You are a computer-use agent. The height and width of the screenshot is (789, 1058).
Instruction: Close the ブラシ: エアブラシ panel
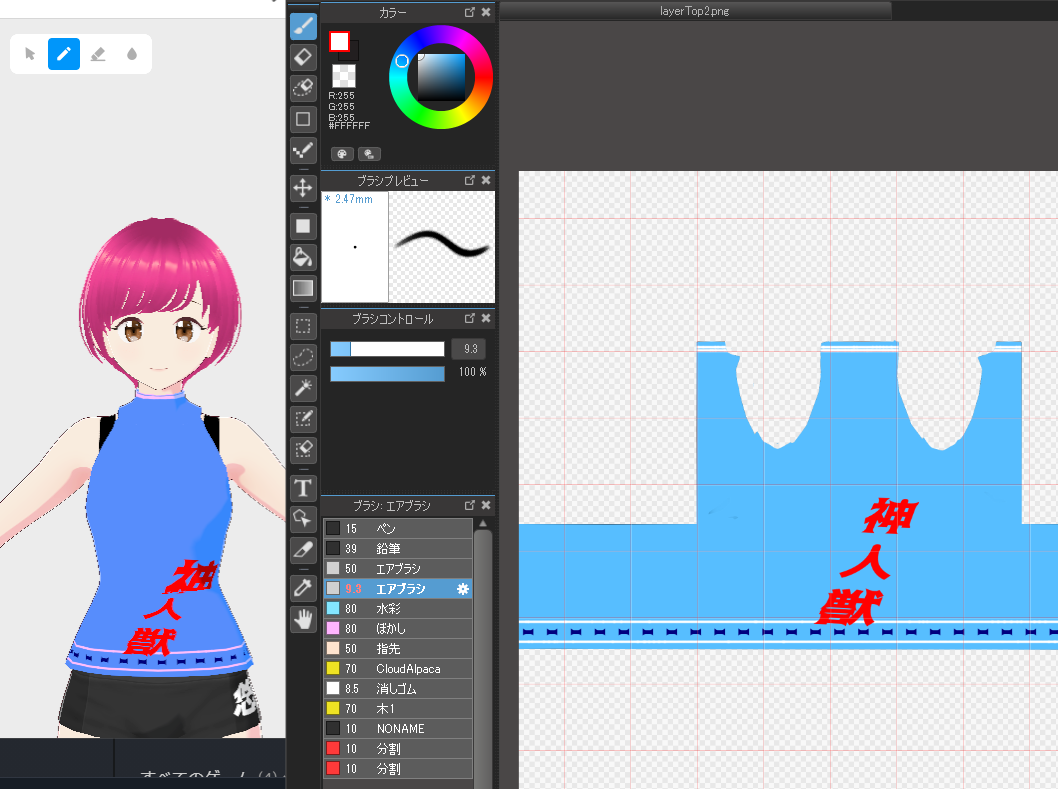click(486, 505)
